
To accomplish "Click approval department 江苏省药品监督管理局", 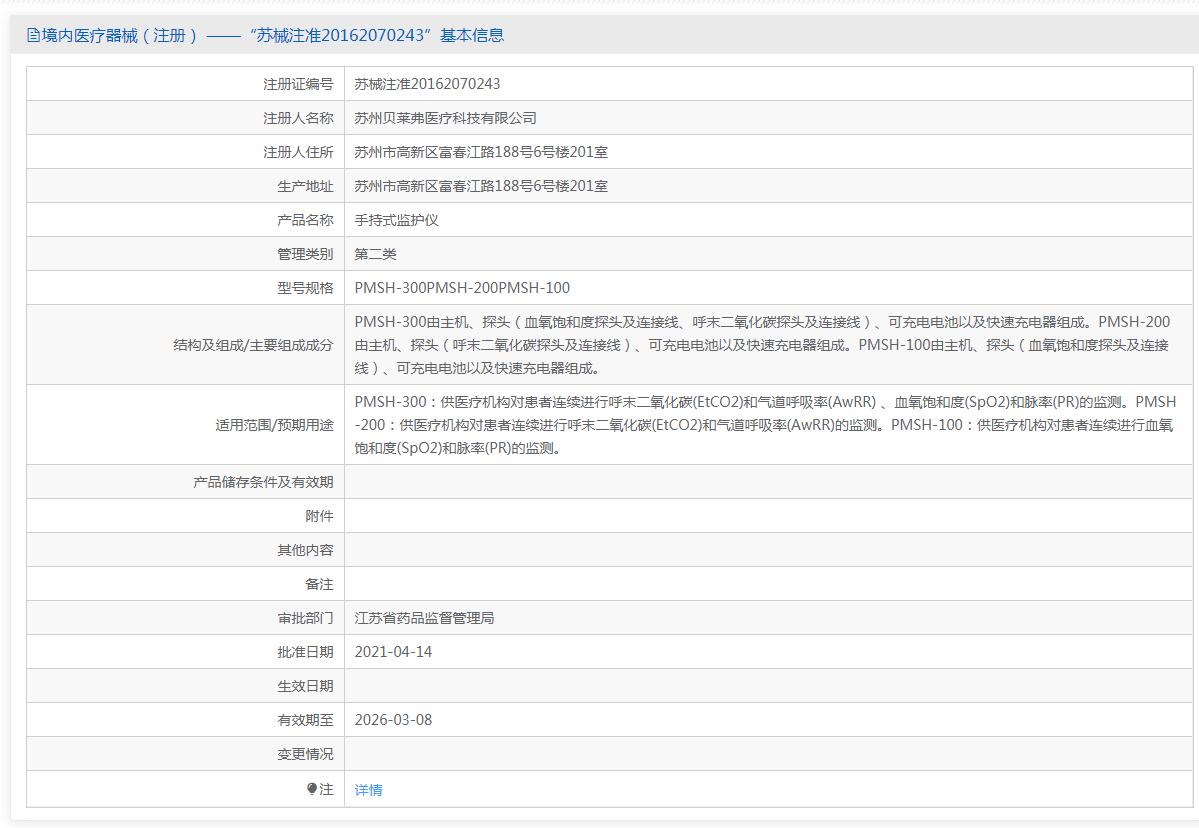I will click(x=424, y=618).
